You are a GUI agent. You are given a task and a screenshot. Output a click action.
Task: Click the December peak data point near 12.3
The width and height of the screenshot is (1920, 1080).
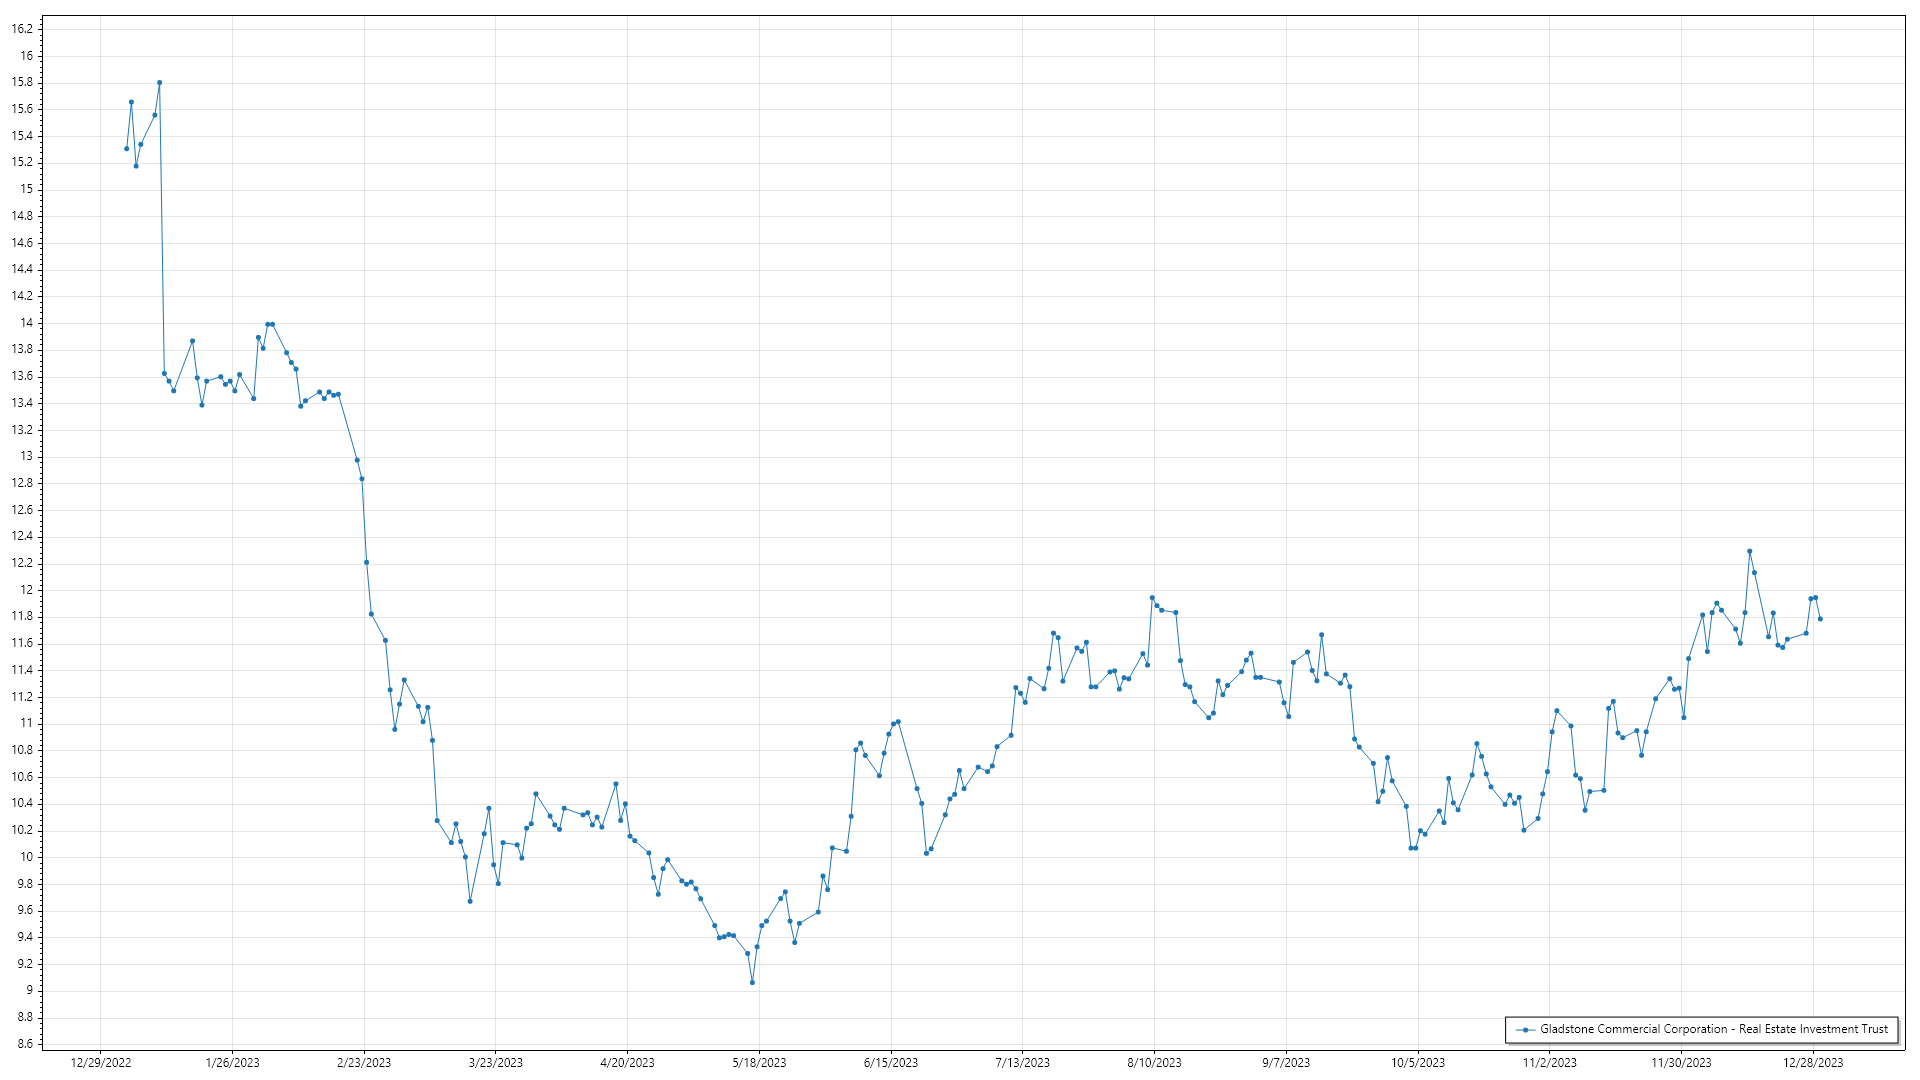[1749, 551]
